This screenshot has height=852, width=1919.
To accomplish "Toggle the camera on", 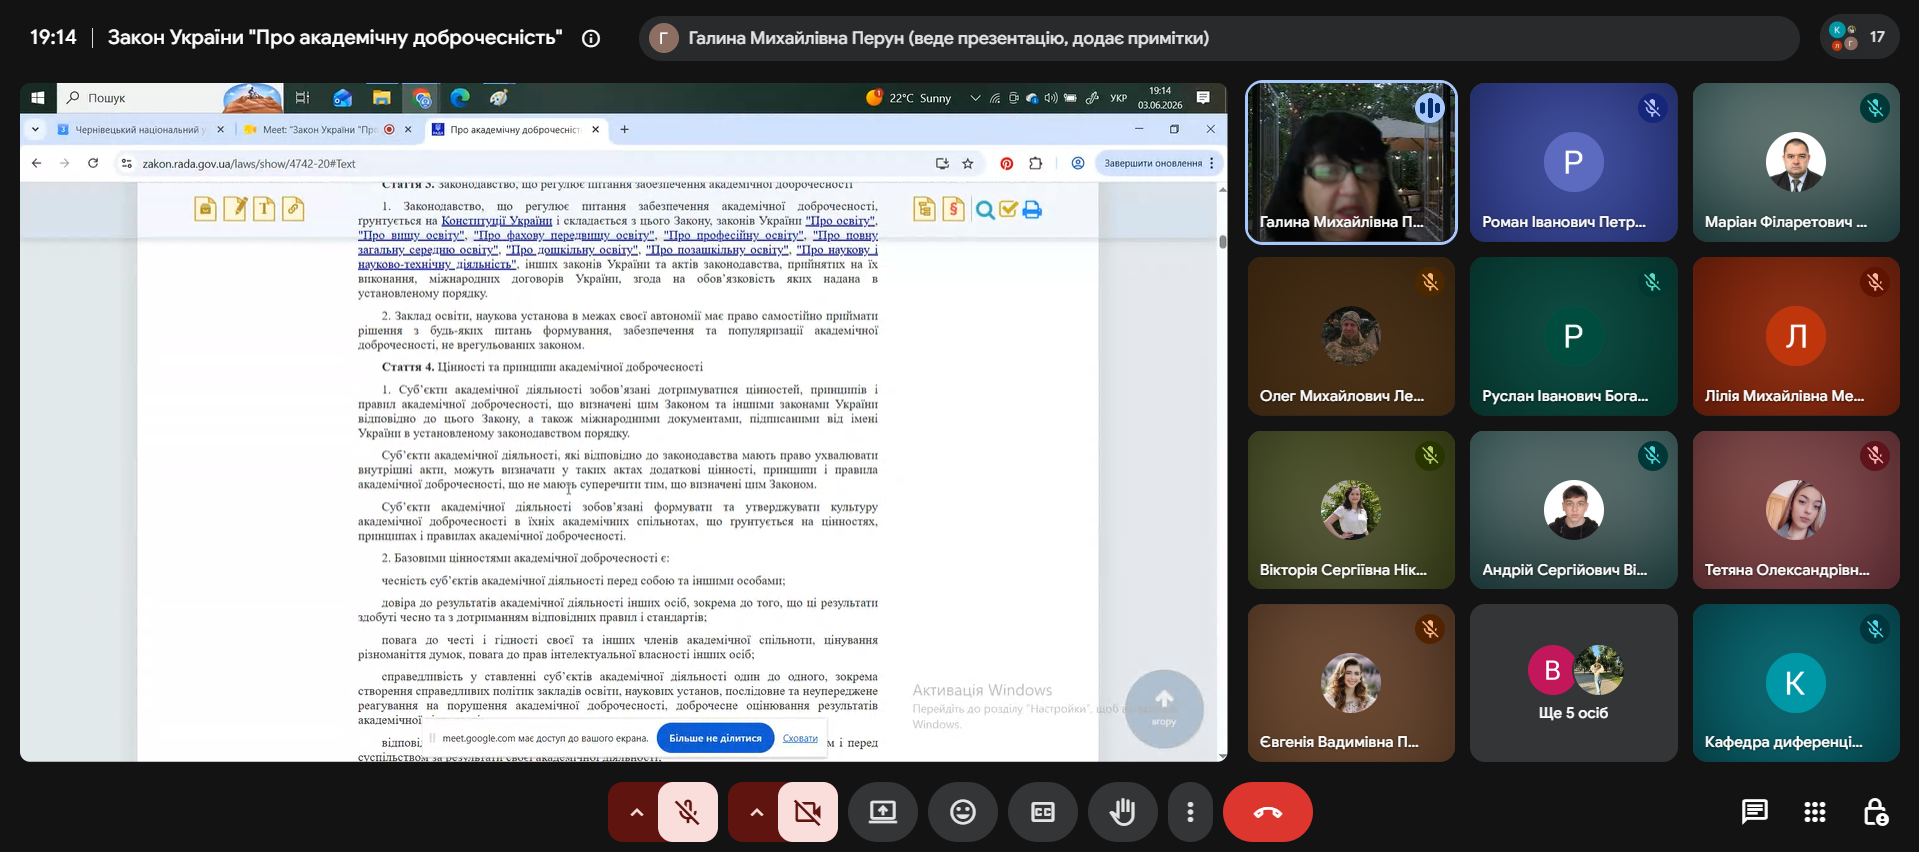I will click(808, 812).
